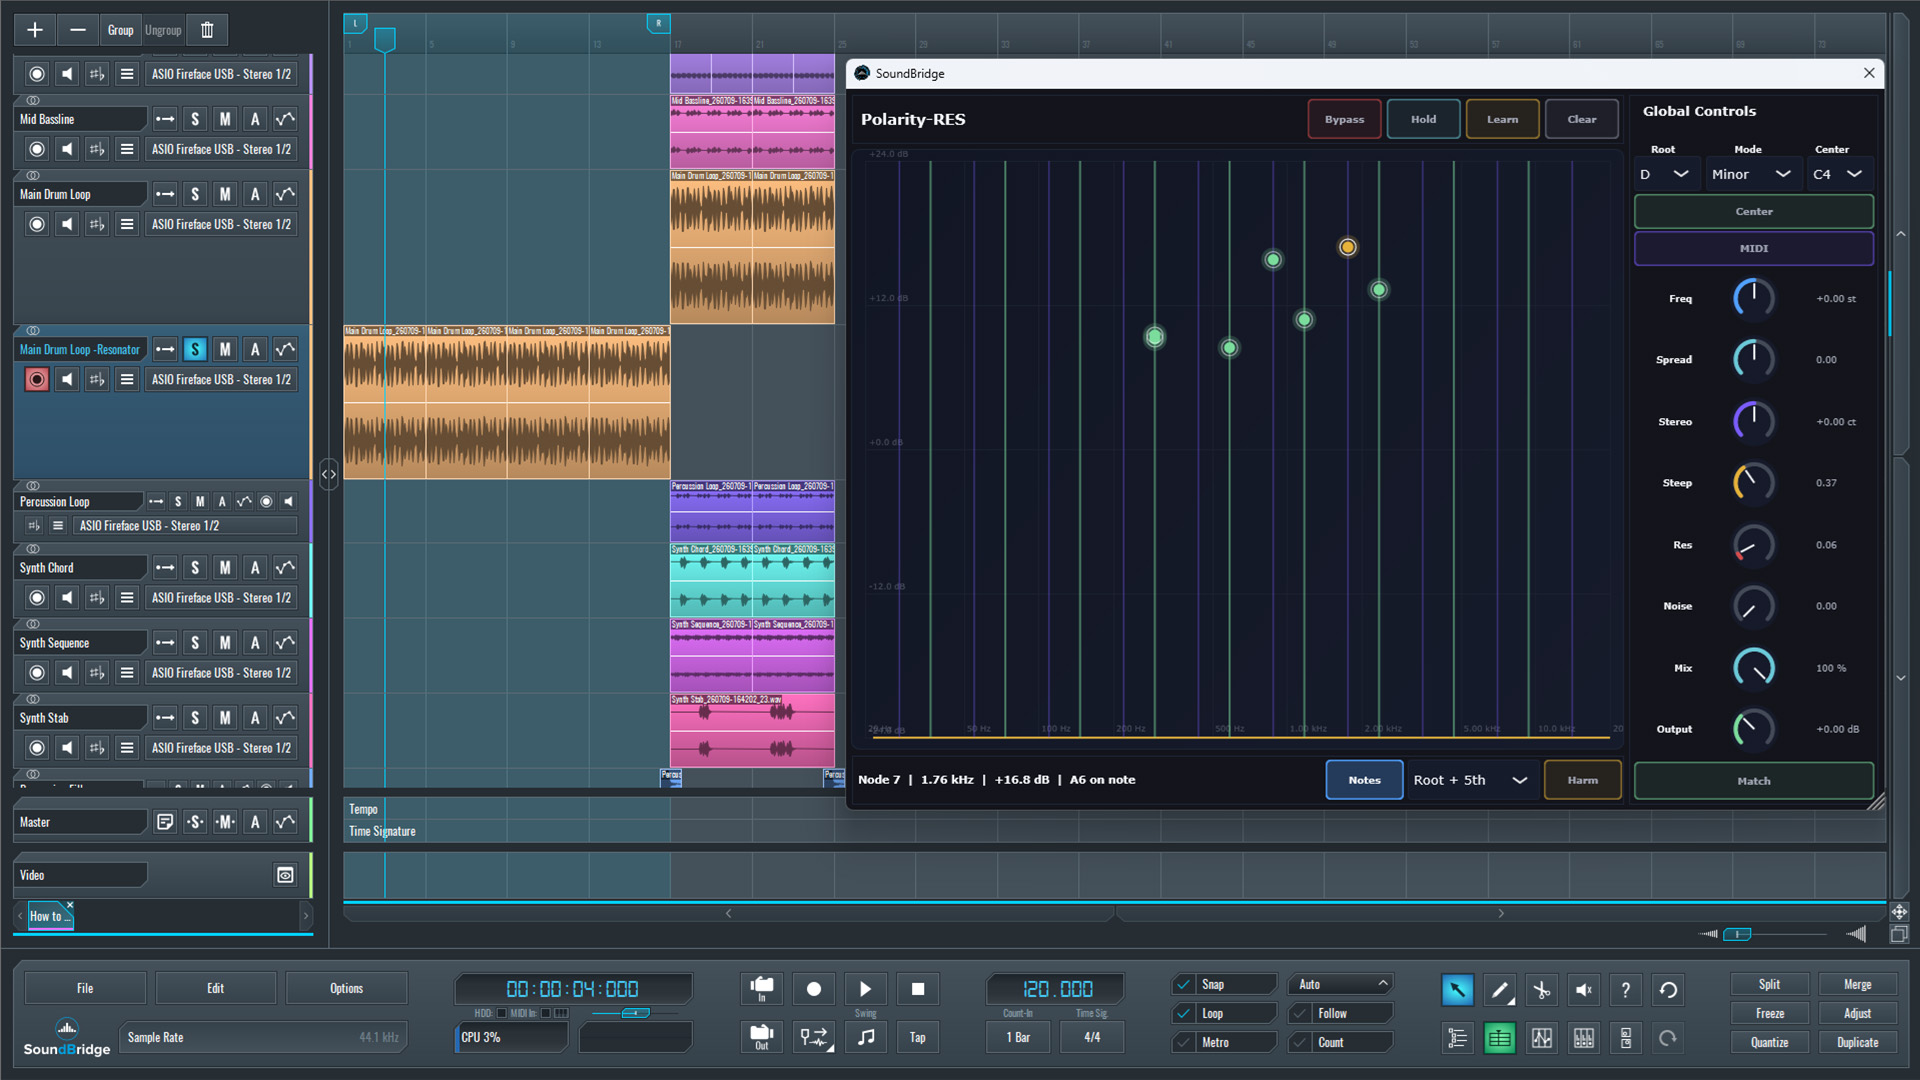Click the Redo arrow icon

[x=1668, y=1038]
